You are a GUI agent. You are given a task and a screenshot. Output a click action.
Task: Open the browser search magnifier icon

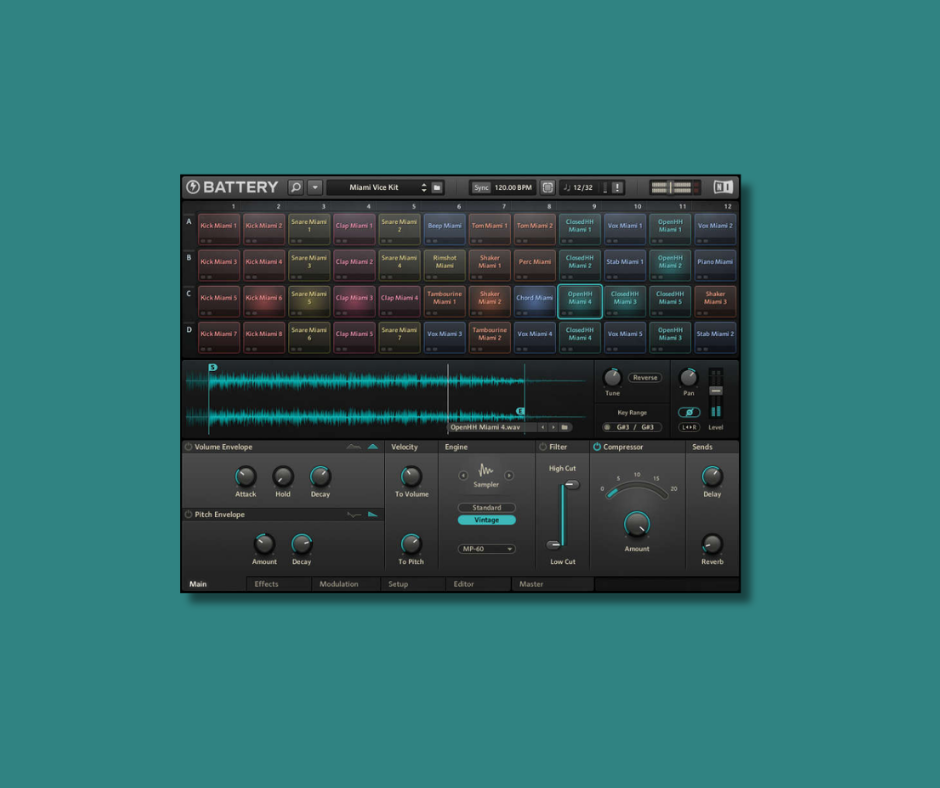tap(296, 187)
